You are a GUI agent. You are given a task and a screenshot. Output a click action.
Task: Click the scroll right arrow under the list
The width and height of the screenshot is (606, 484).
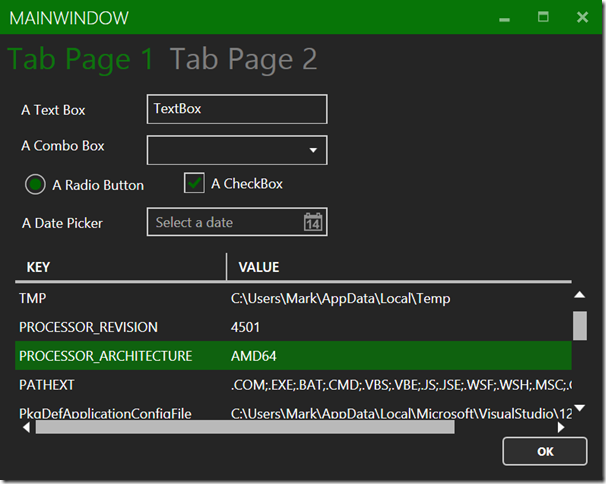click(x=561, y=427)
